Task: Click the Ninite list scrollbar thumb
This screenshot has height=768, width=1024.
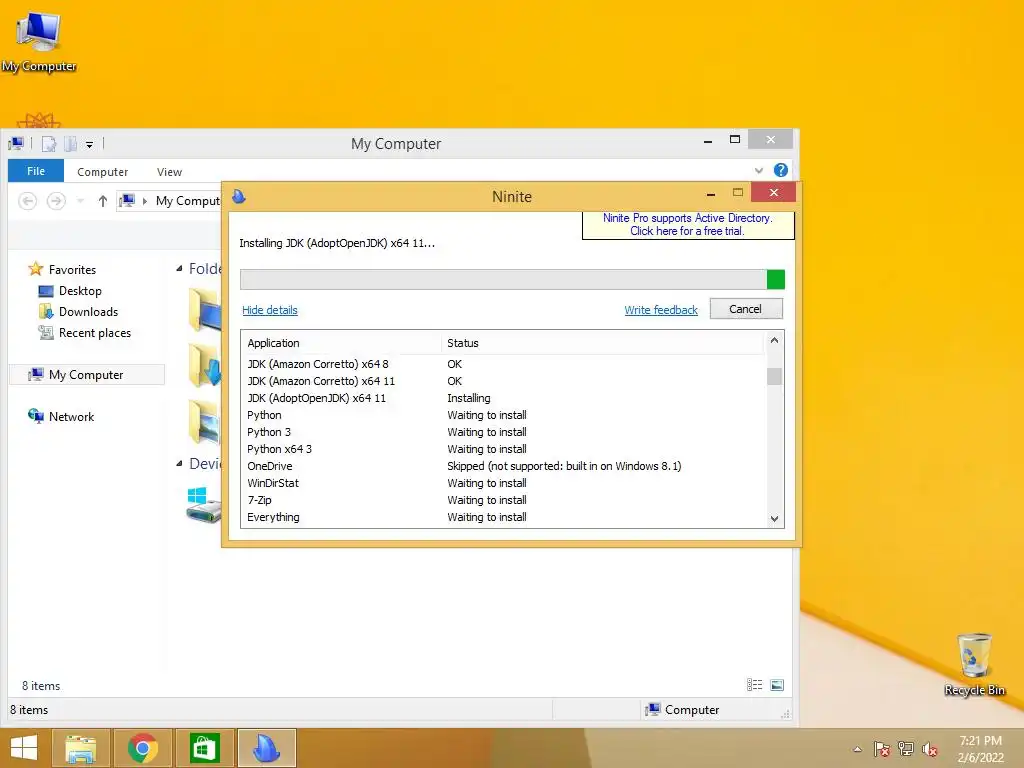Action: tap(775, 376)
